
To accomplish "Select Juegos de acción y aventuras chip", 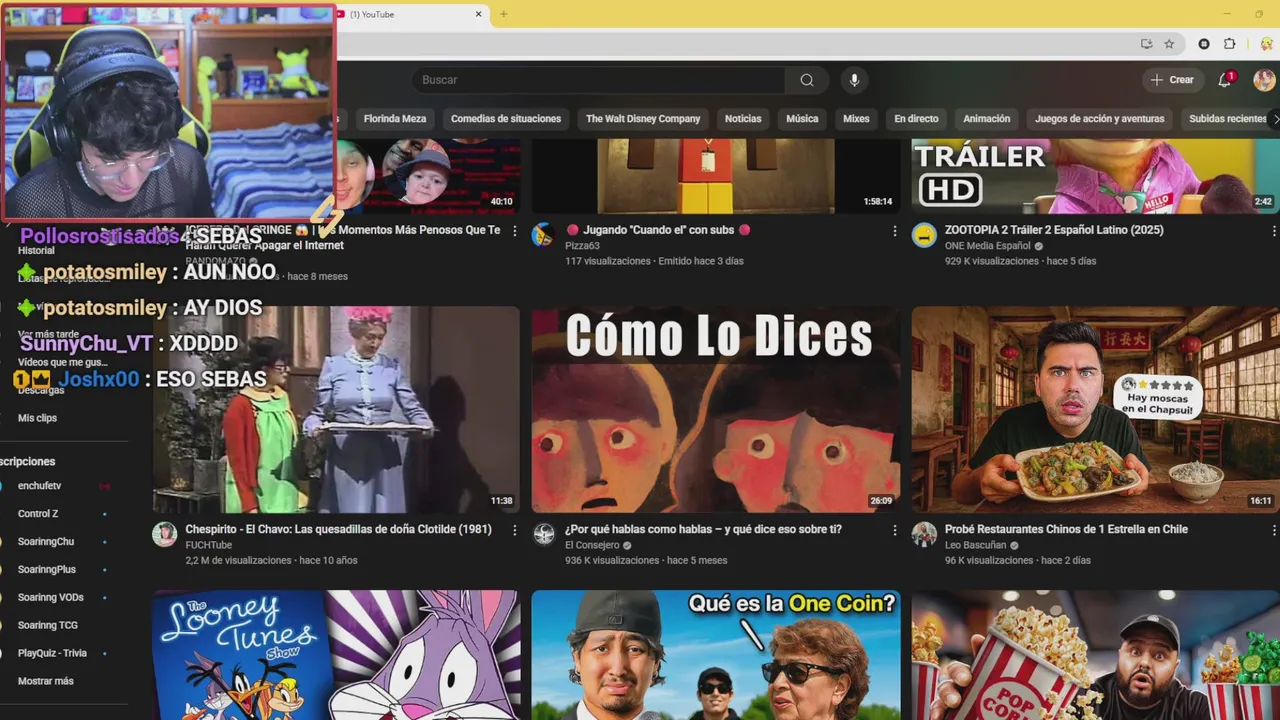I will [1100, 119].
